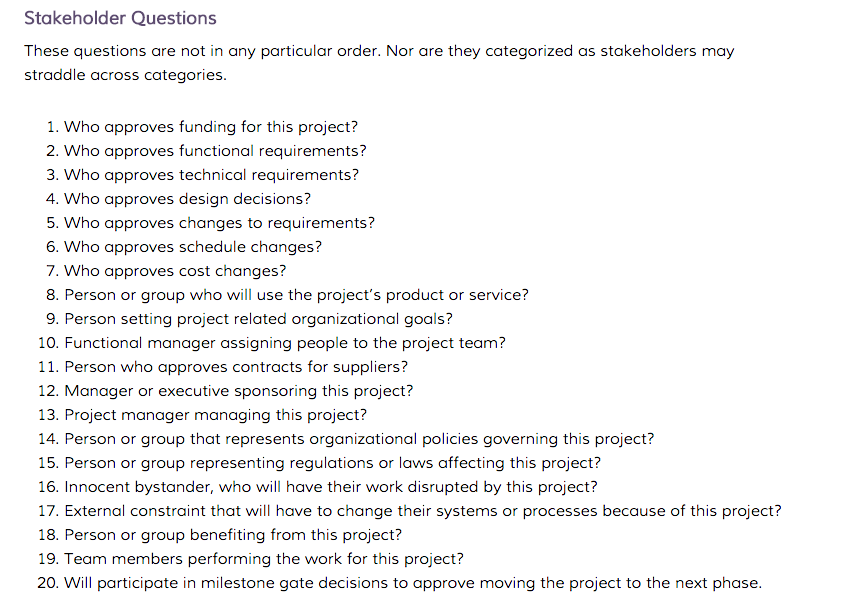Click the intro paragraph about question order
This screenshot has width=844, height=605.
[x=379, y=62]
